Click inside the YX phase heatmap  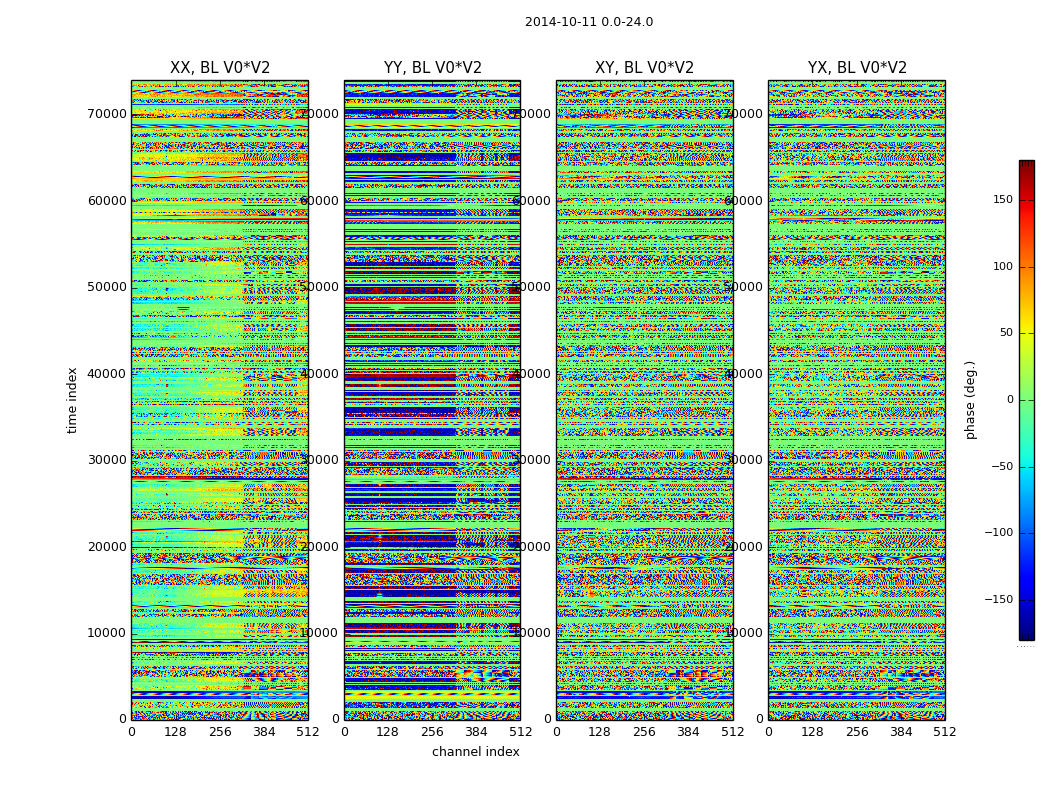(857, 400)
